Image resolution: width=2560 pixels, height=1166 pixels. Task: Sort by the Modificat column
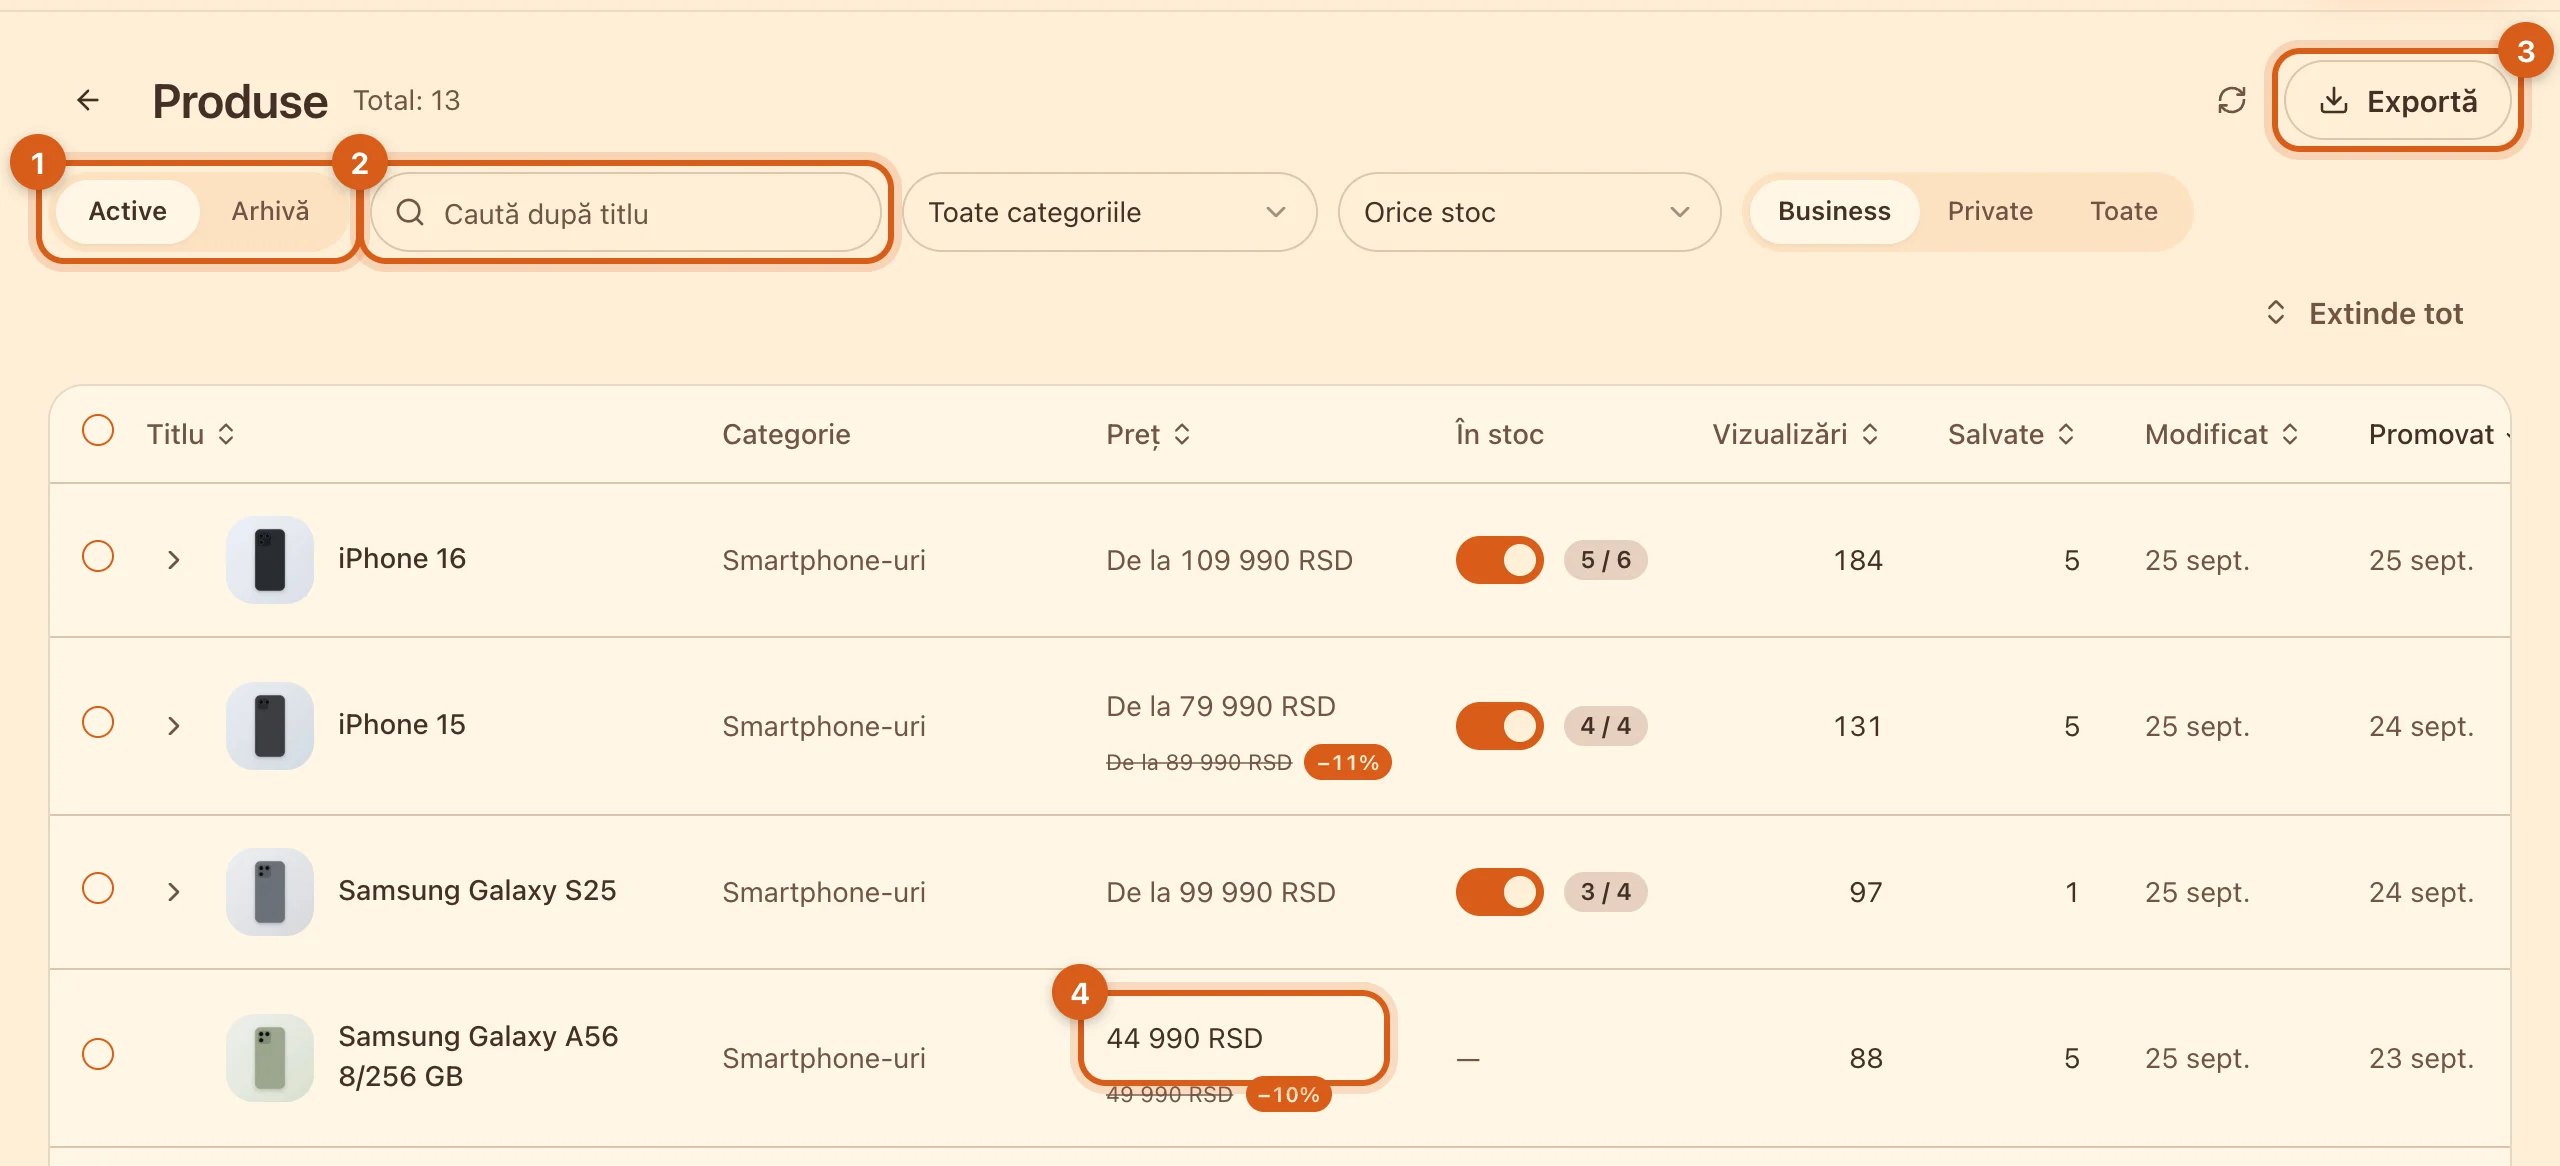[x=2222, y=434]
